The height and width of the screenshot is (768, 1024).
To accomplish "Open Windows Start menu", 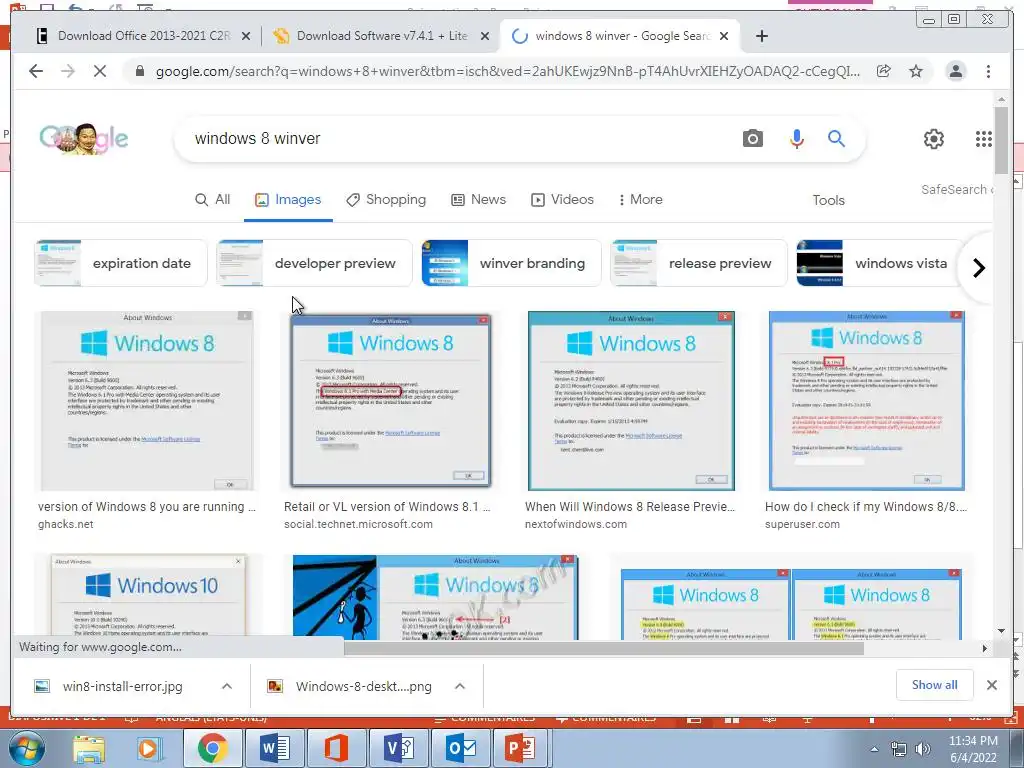I will click(x=26, y=748).
